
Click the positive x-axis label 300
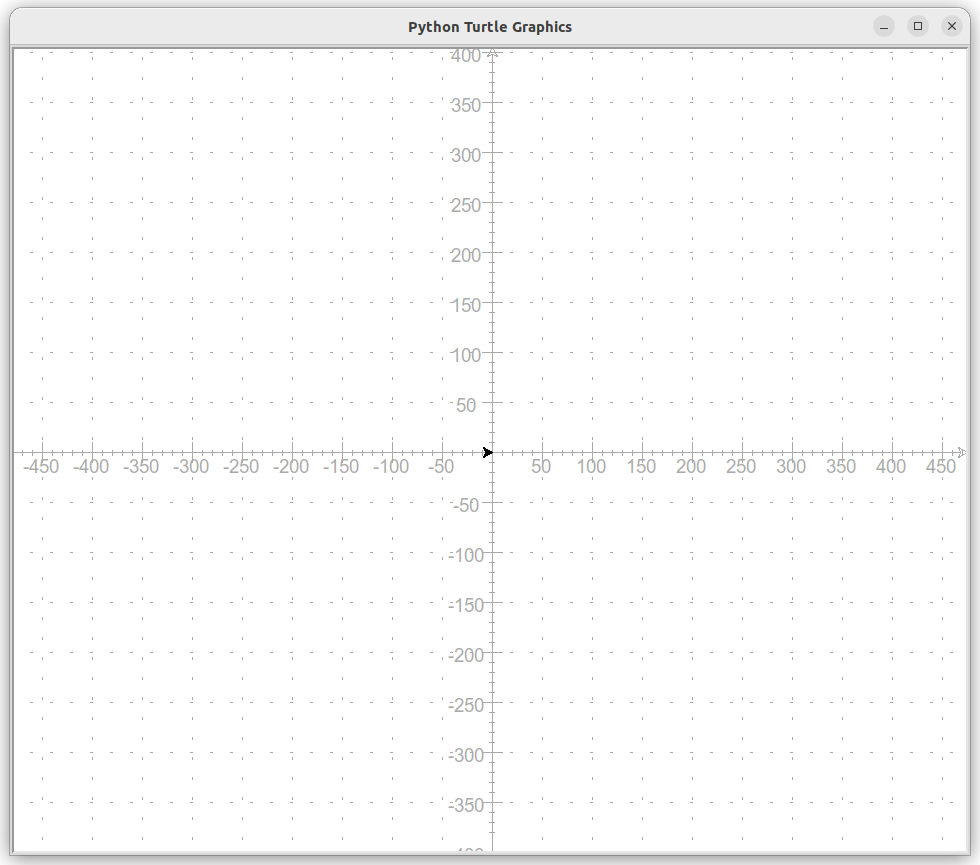pyautogui.click(x=791, y=466)
